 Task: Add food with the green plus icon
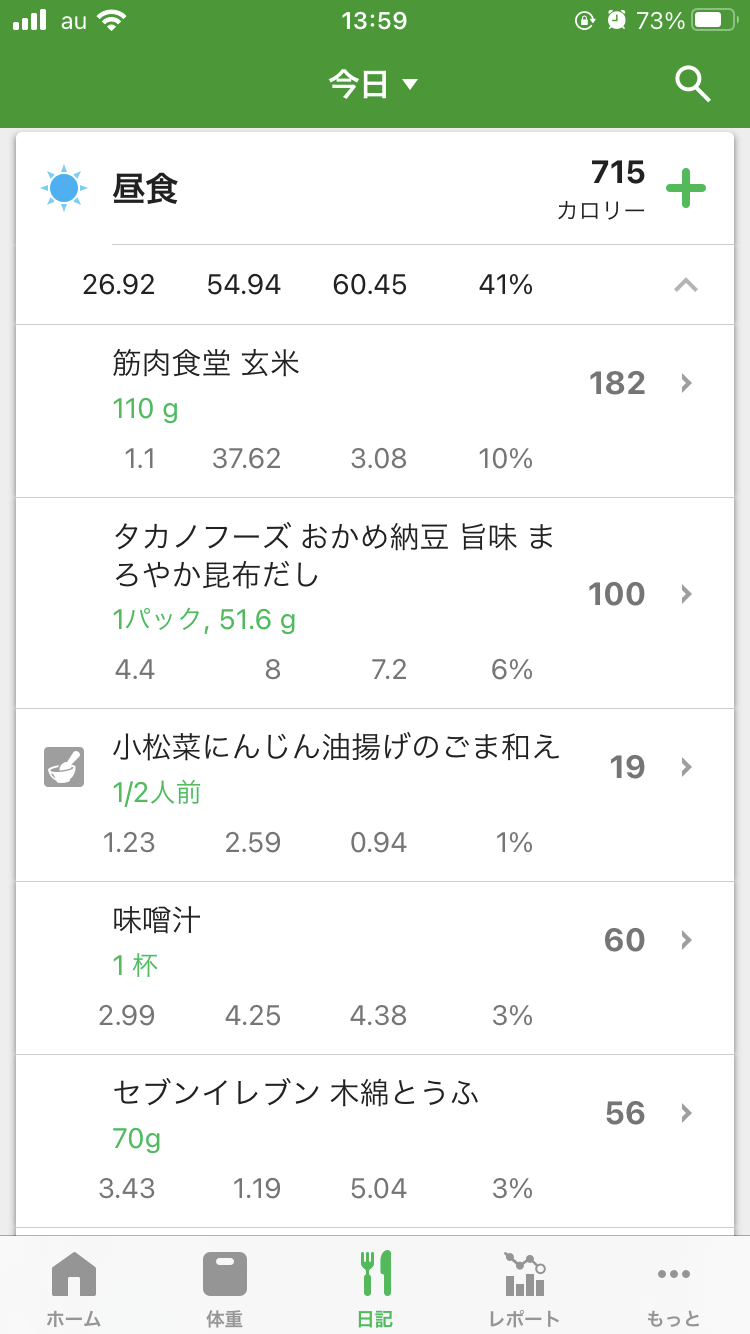coord(686,188)
